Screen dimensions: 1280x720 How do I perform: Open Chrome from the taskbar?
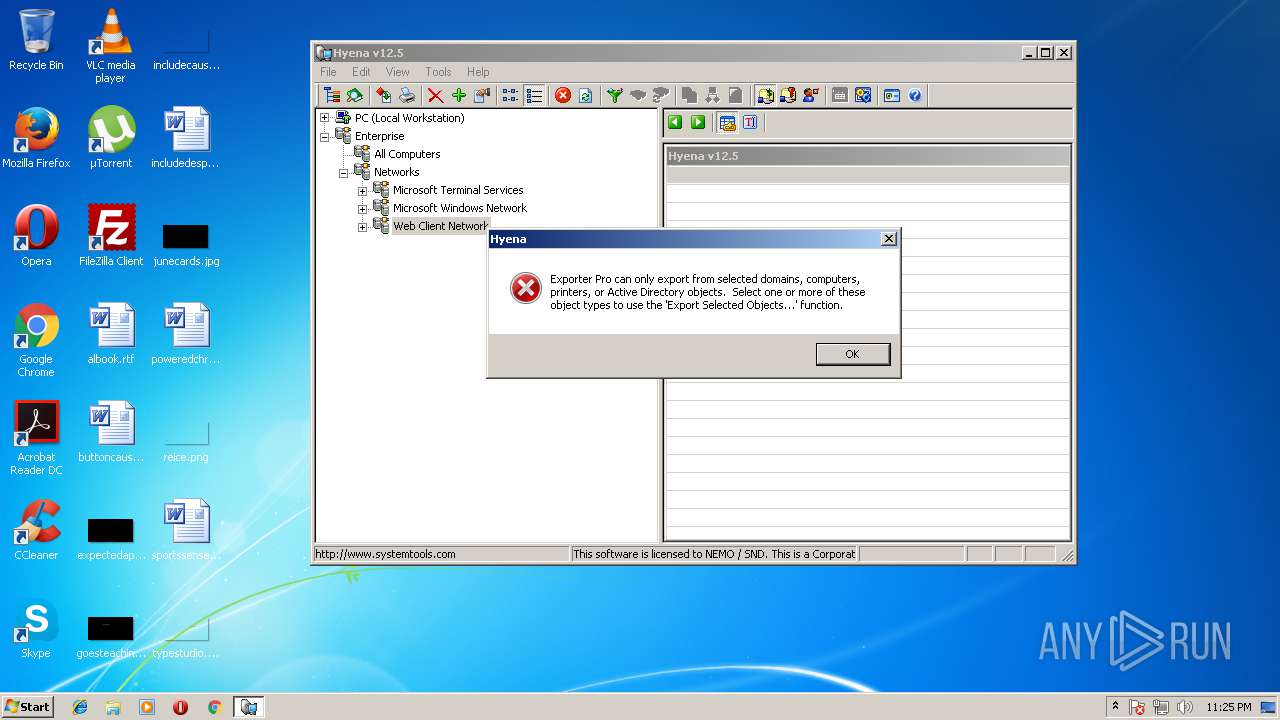pyautogui.click(x=214, y=707)
